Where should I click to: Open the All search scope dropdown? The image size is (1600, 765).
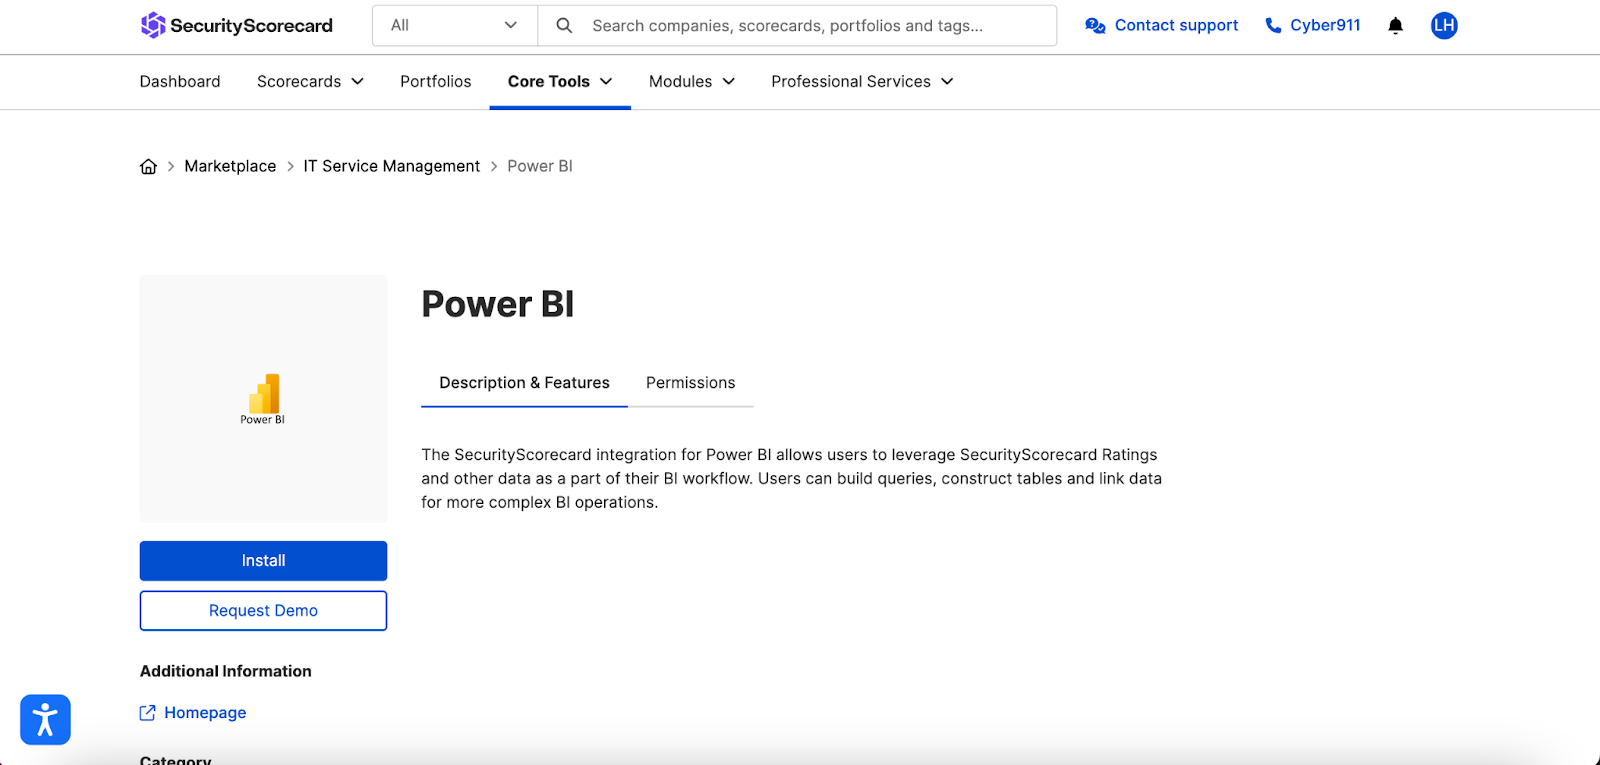tap(455, 26)
